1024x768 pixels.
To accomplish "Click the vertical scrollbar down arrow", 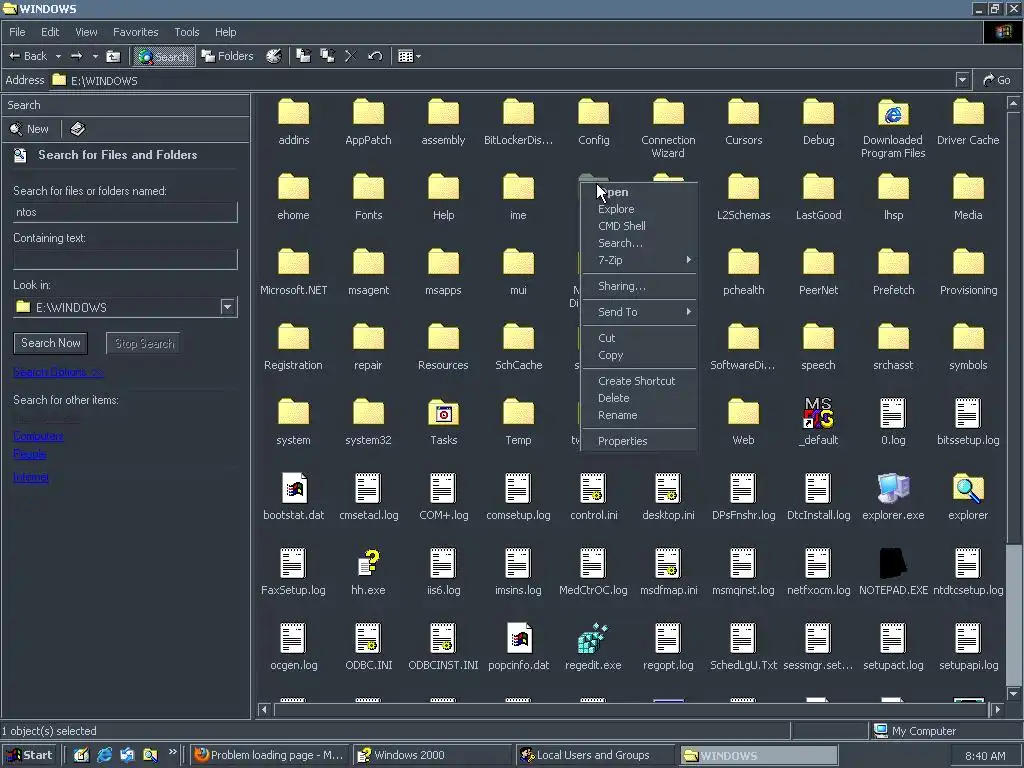I will [x=1013, y=694].
